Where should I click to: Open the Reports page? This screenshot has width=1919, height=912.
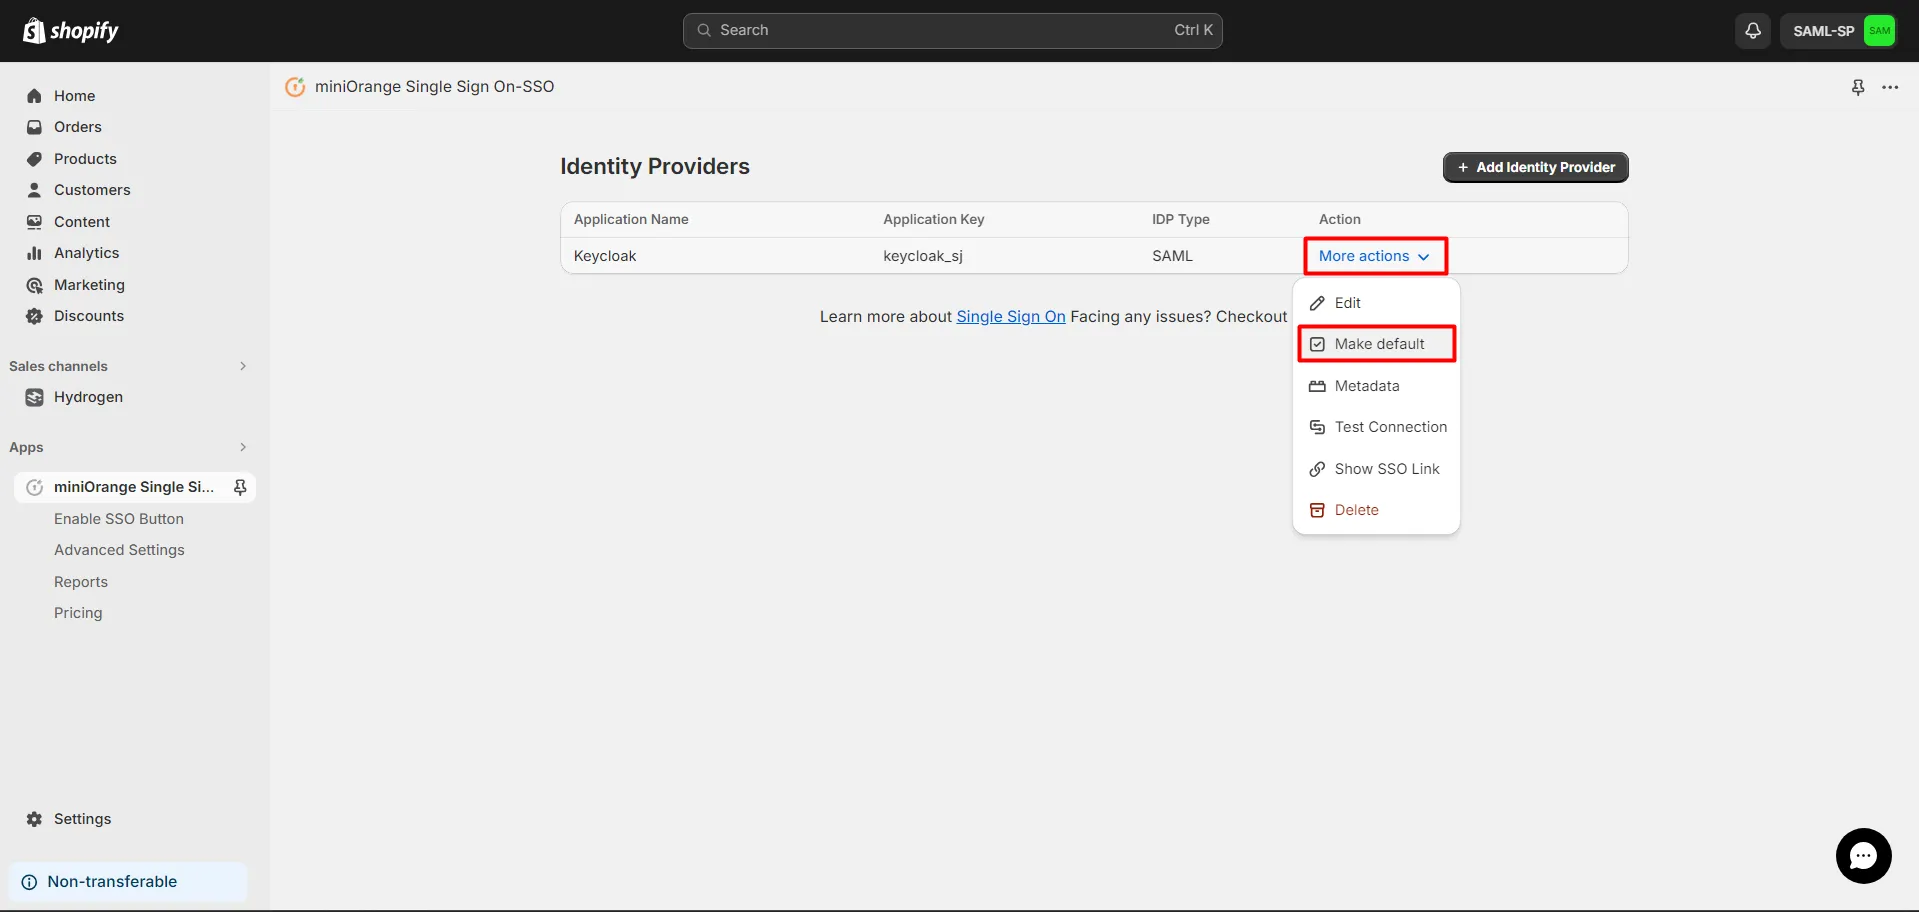(81, 582)
